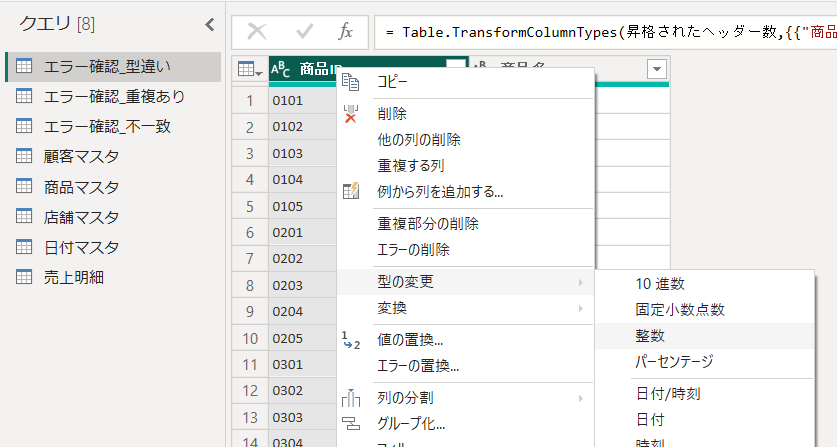
Task: Open the 店舗マスタ query
Action: coord(113,217)
